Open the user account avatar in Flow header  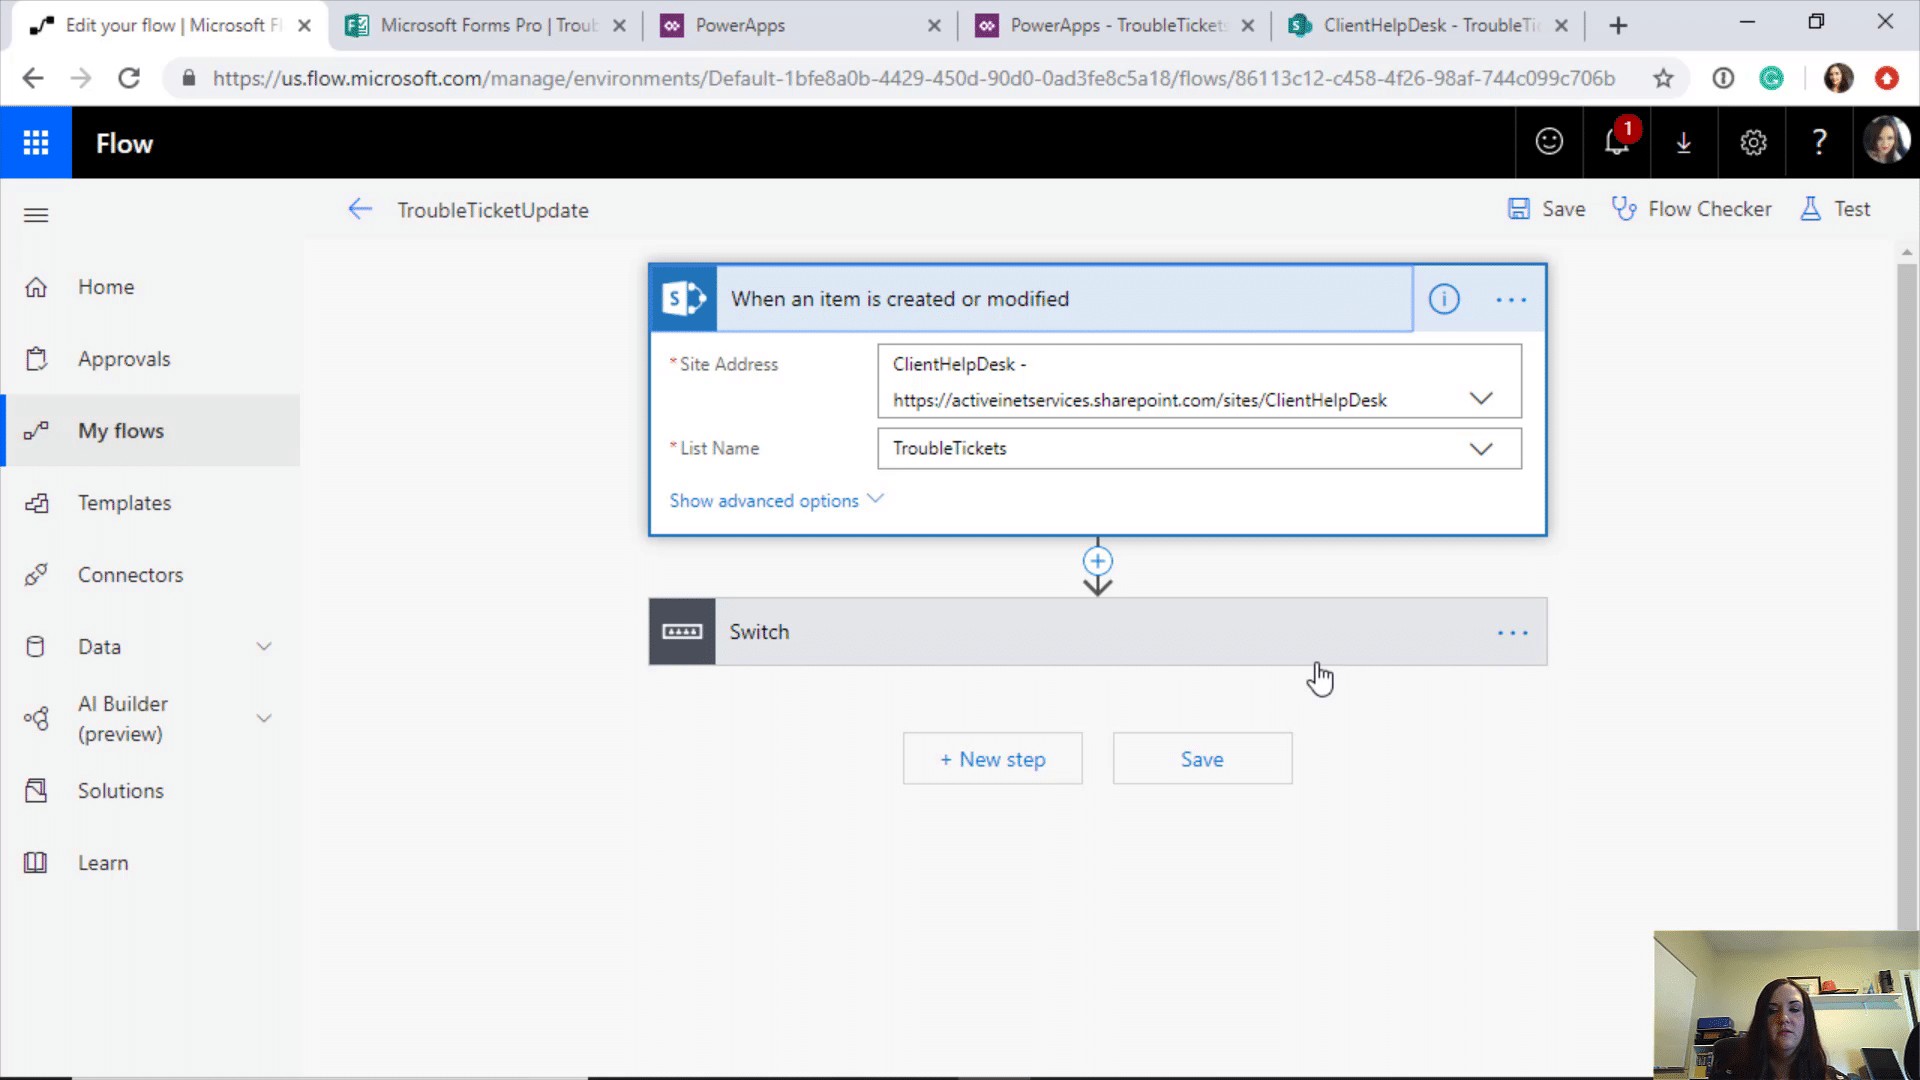click(x=1886, y=141)
